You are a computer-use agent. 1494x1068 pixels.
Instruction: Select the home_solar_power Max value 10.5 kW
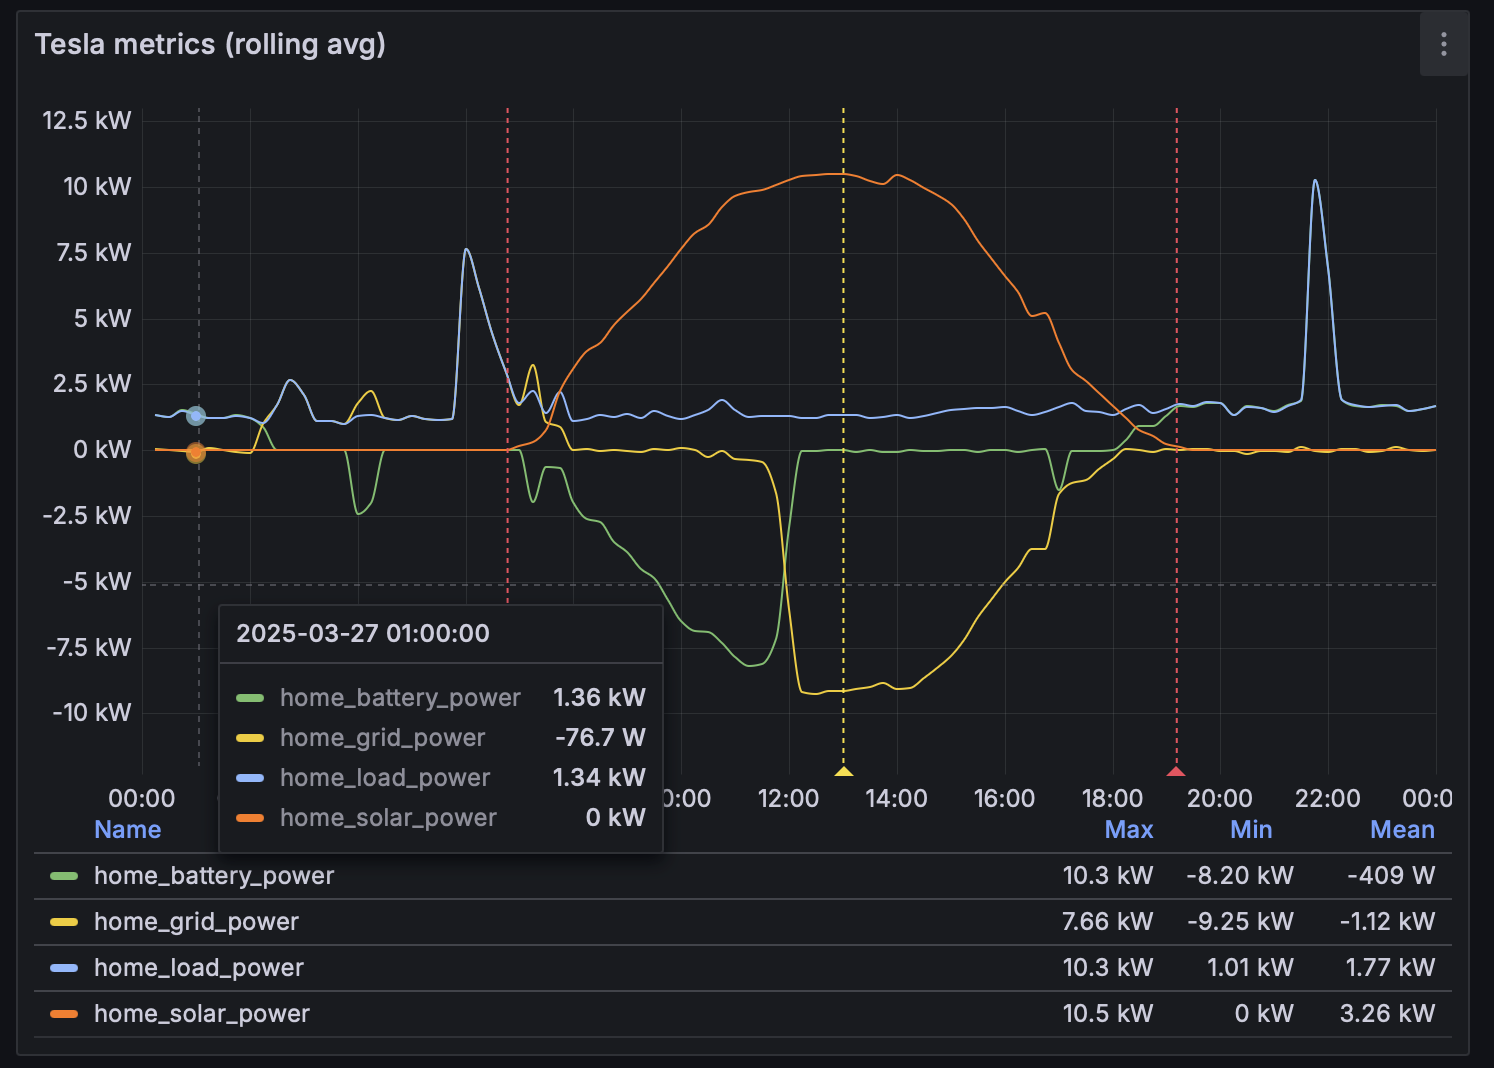[1108, 1014]
